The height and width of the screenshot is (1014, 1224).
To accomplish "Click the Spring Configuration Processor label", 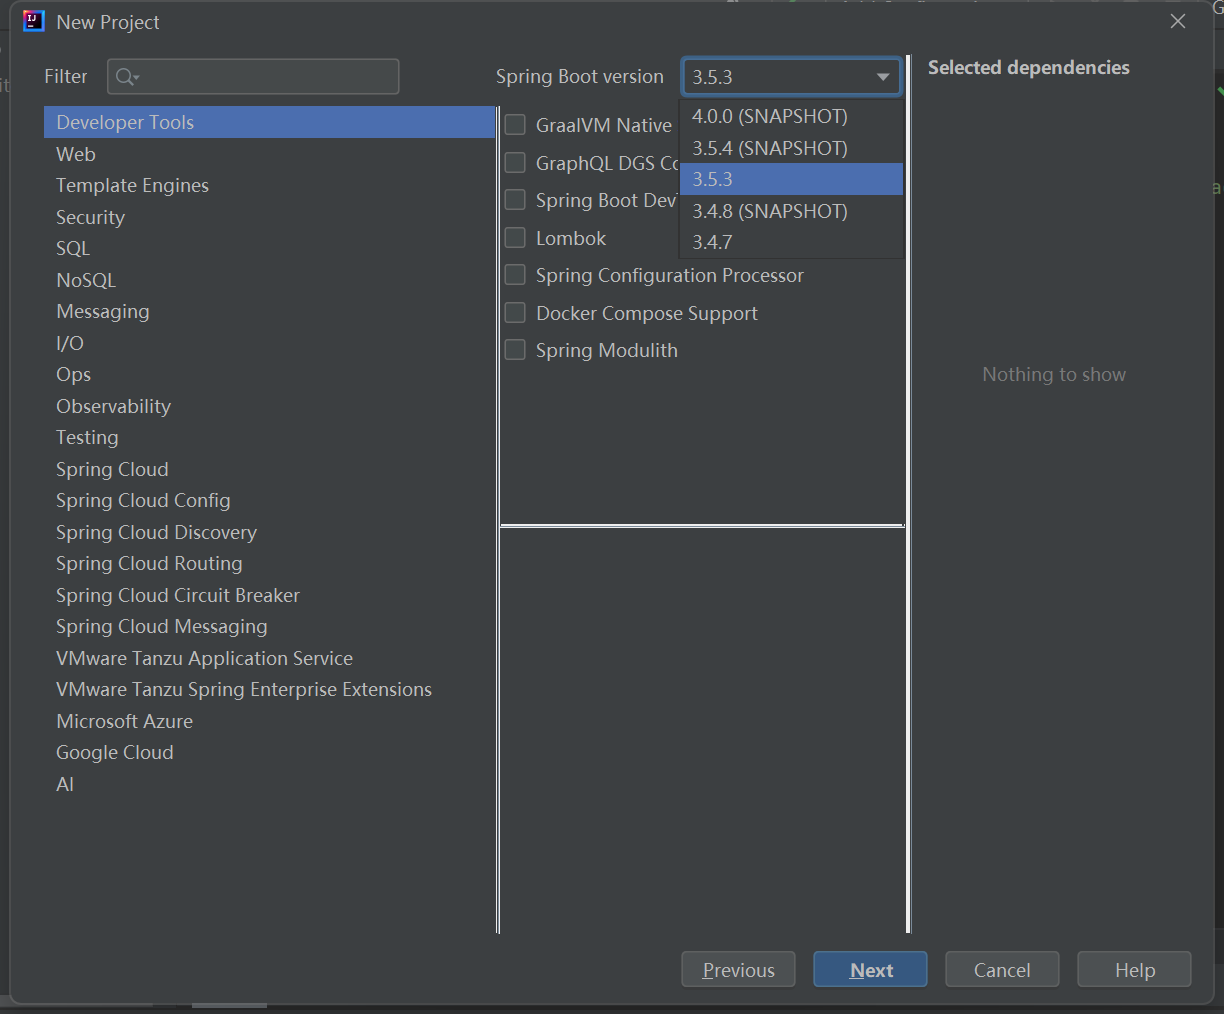I will tap(670, 275).
